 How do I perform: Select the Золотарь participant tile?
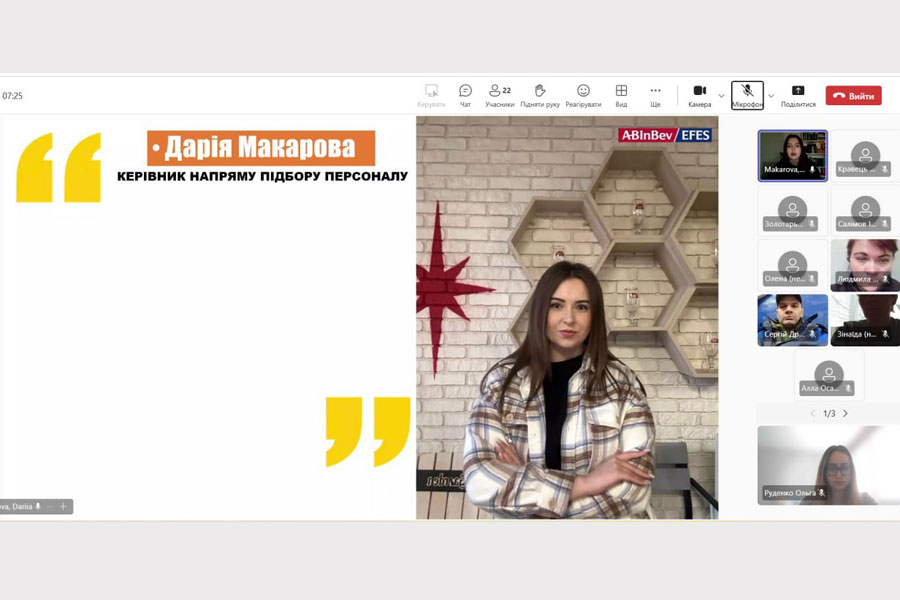click(793, 211)
